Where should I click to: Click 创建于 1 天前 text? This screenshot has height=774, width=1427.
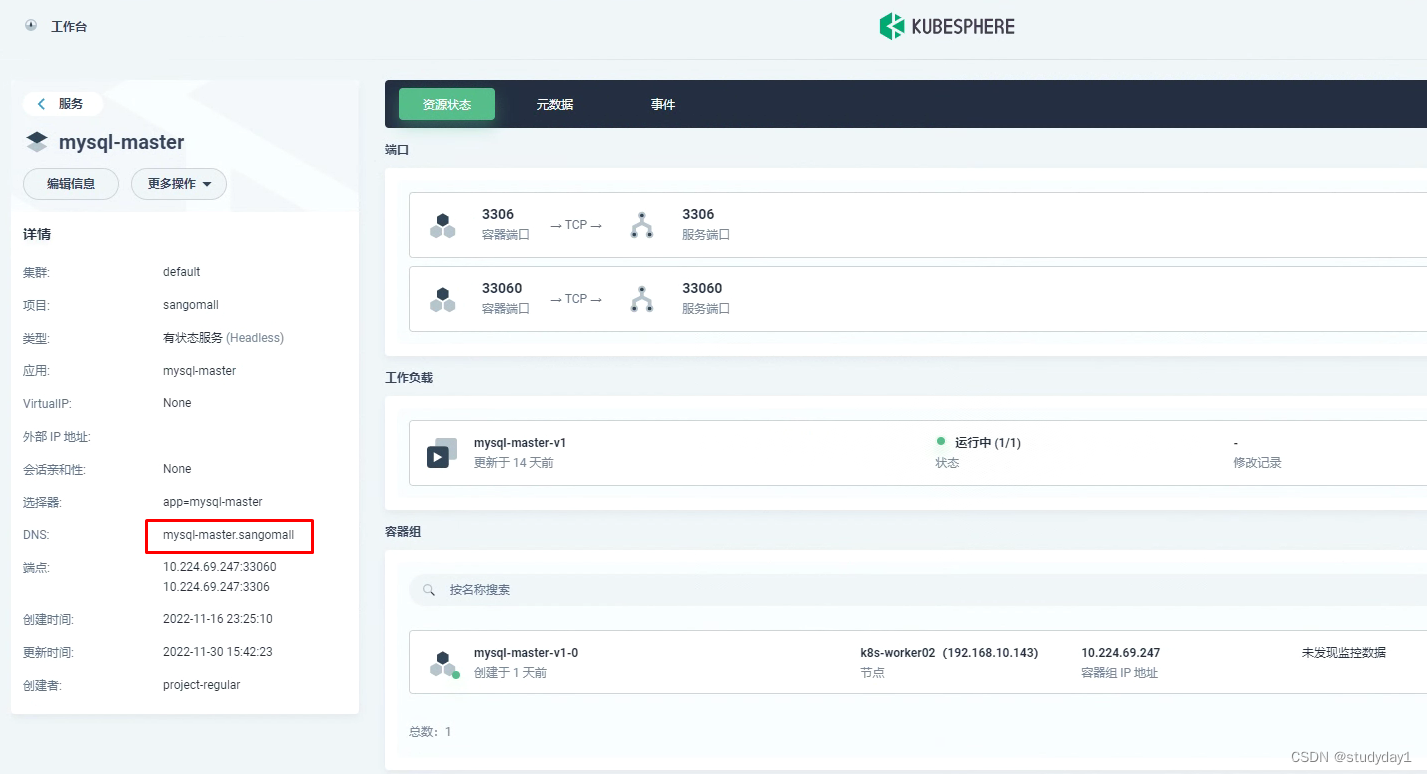[511, 673]
